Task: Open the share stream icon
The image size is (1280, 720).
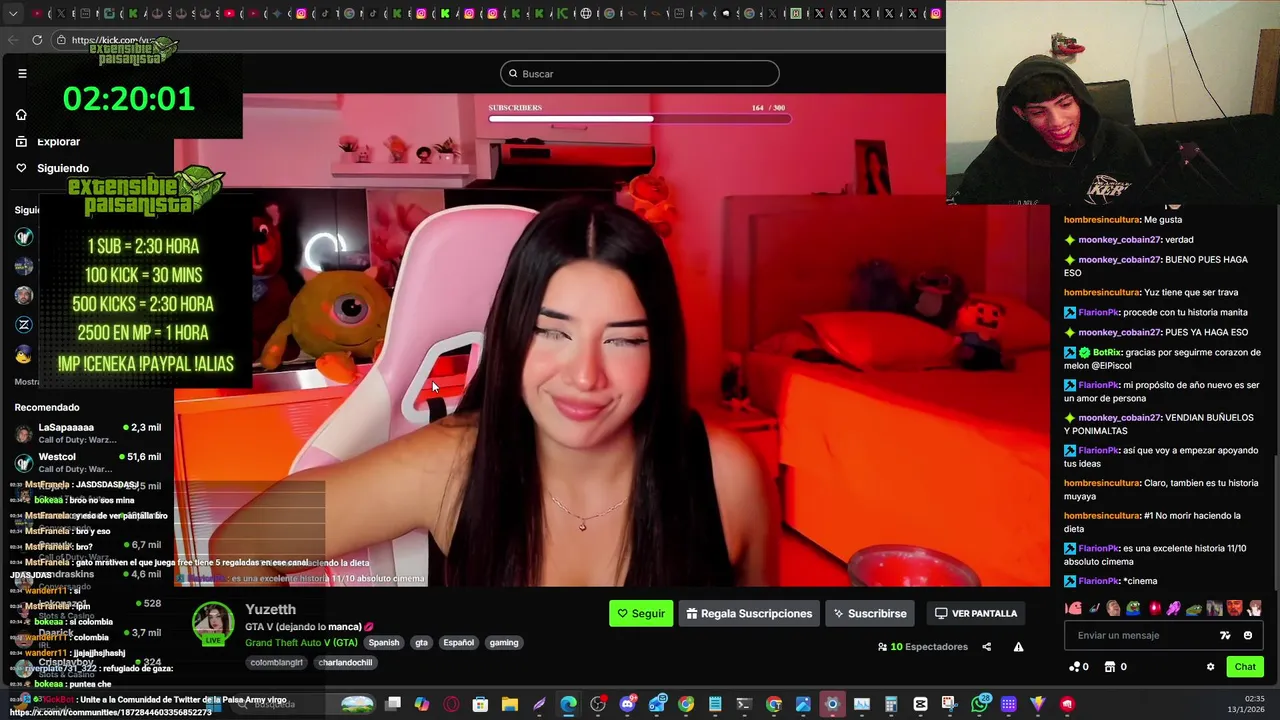Action: click(x=986, y=647)
